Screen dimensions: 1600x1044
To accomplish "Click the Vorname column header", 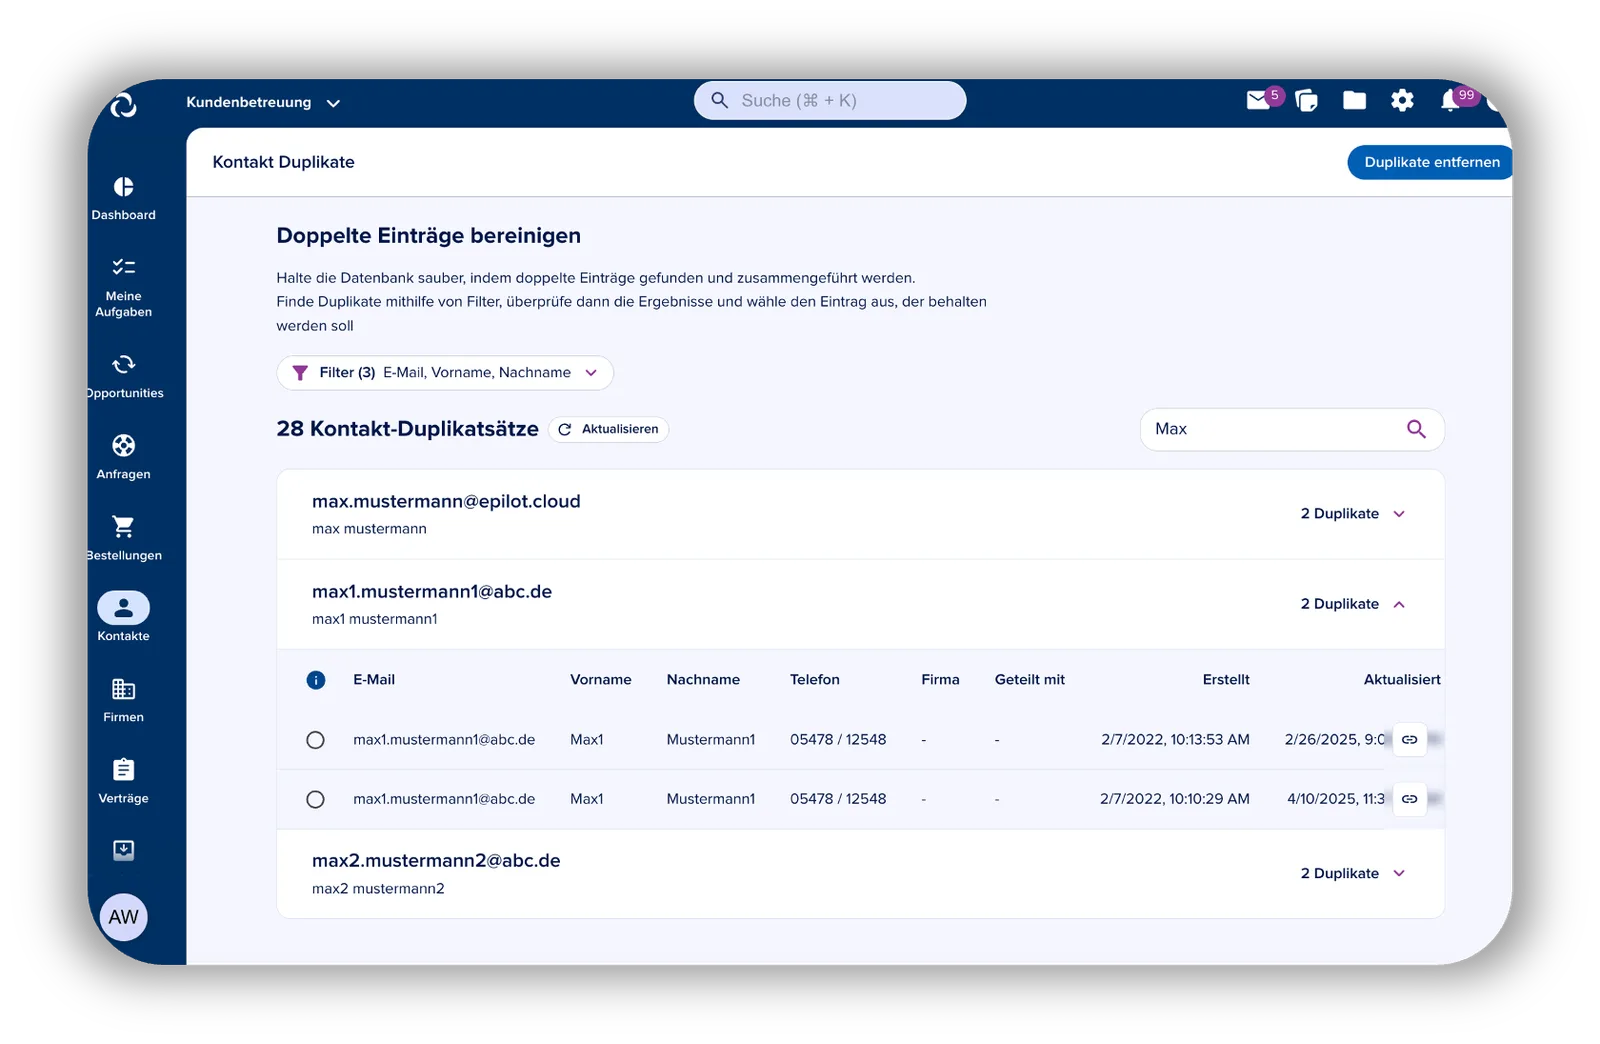I will 601,680.
